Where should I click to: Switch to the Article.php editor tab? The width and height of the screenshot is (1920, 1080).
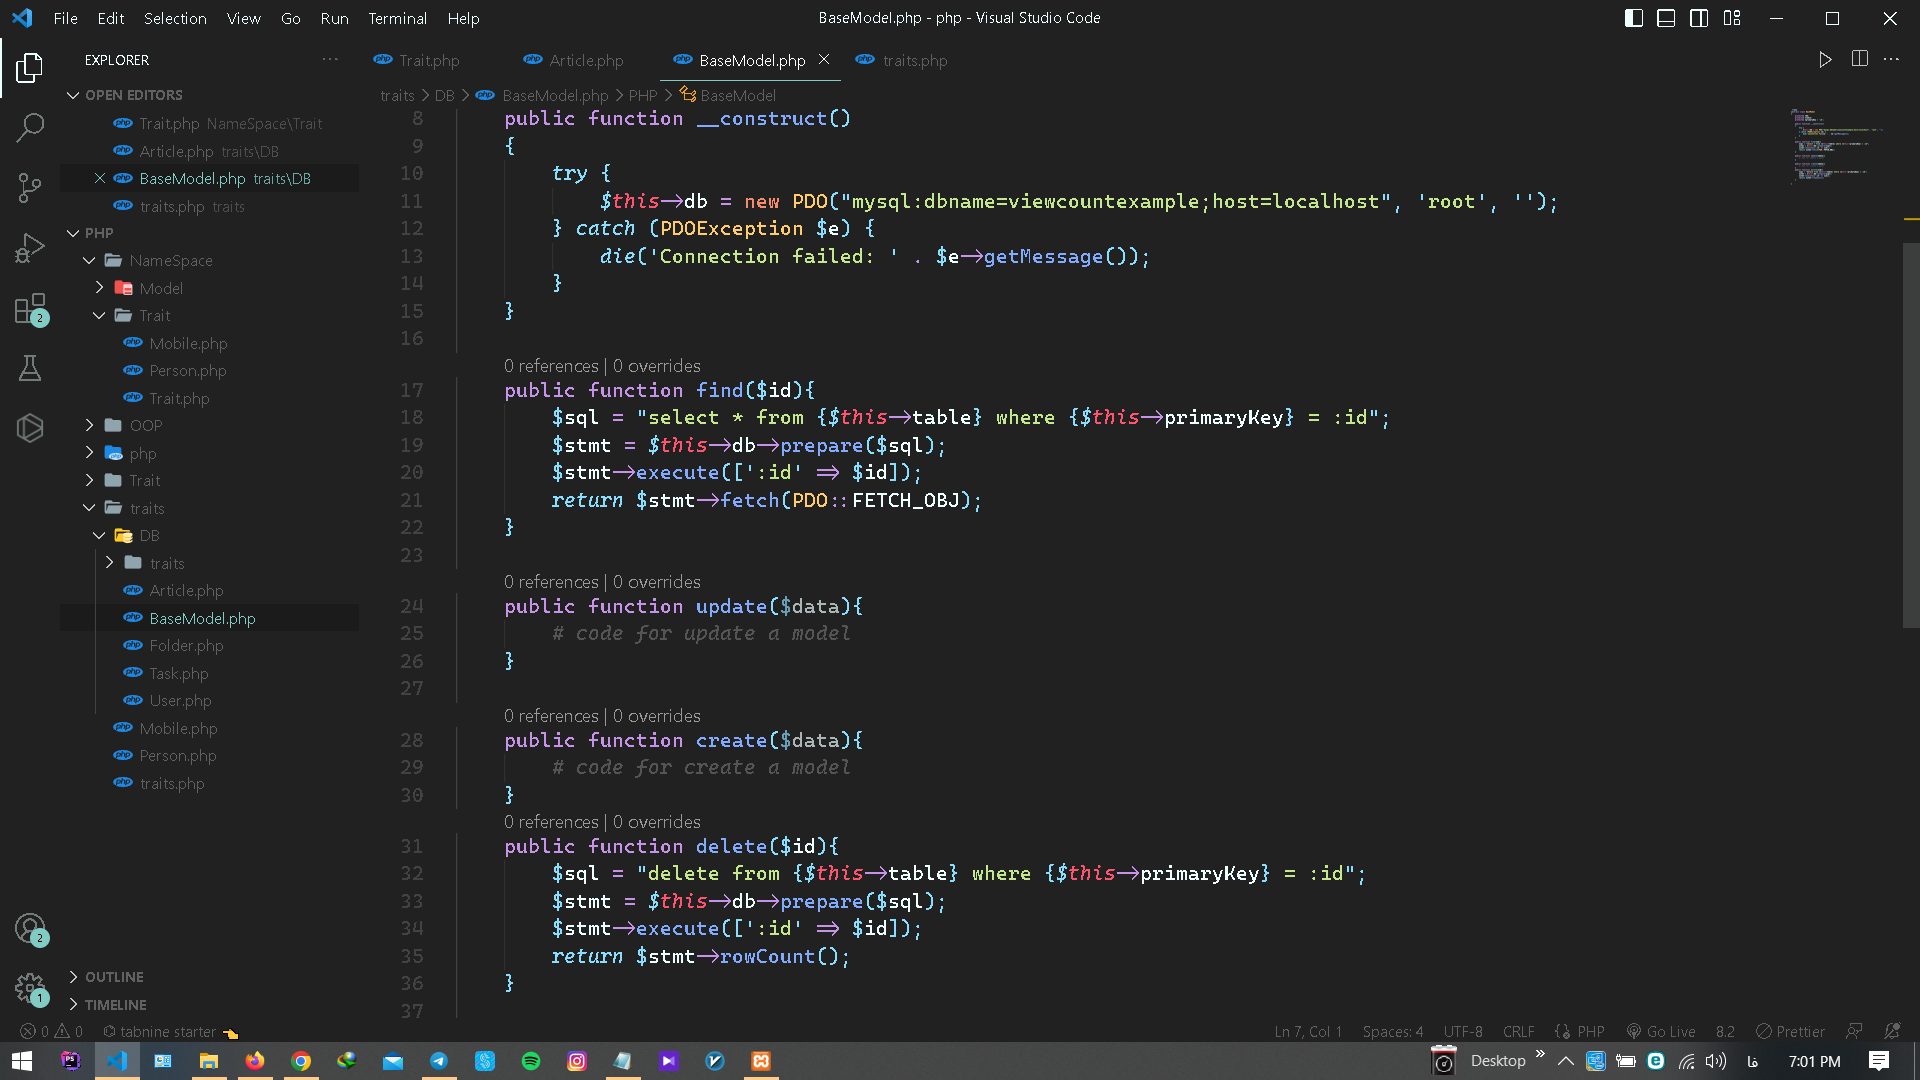[x=586, y=60]
